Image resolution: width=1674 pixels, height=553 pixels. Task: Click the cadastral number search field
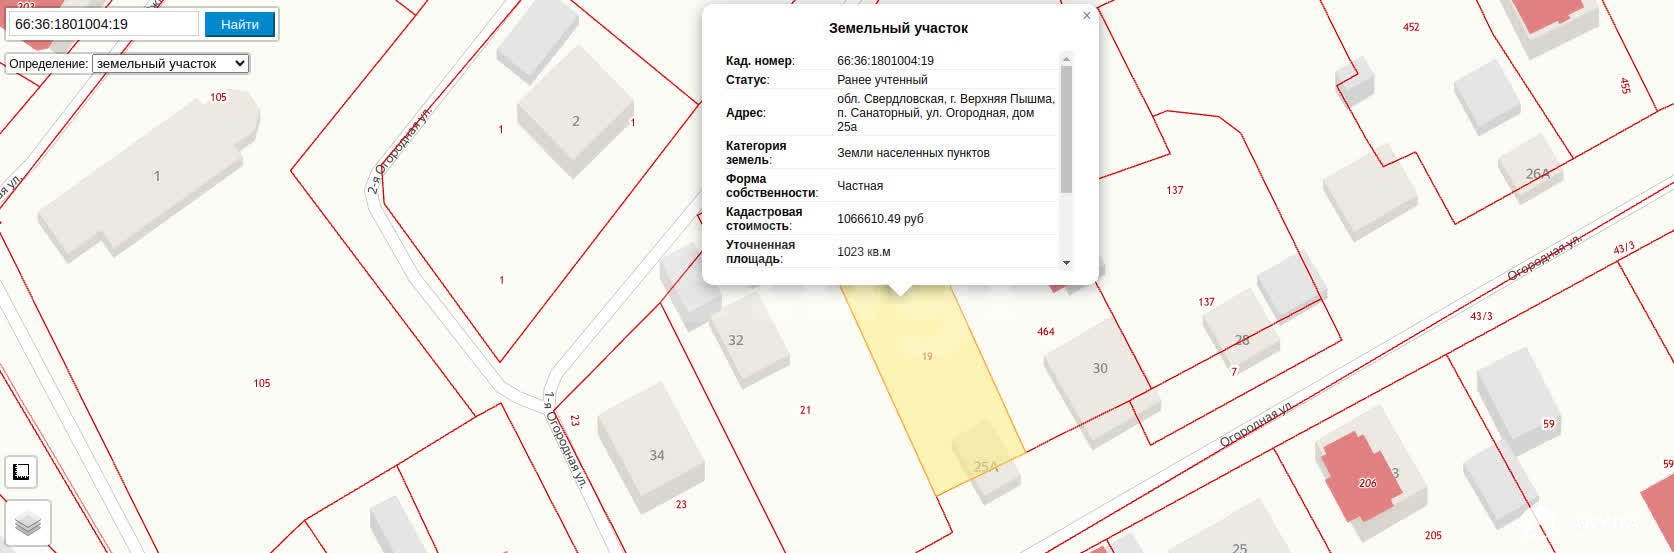103,24
